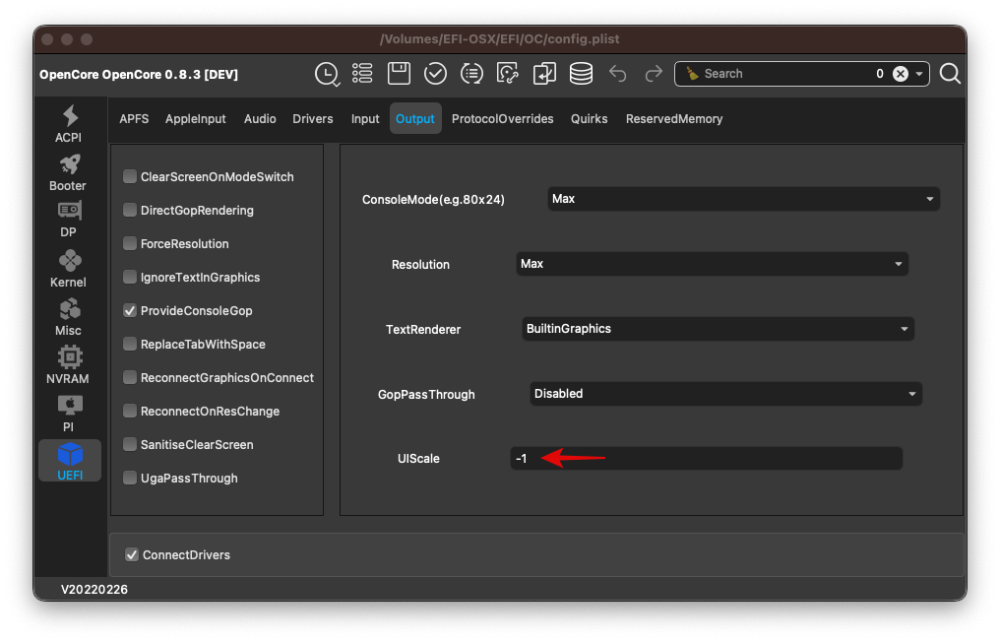Click the magnifier search icon
Image resolution: width=1000 pixels, height=642 pixels.
click(x=950, y=74)
